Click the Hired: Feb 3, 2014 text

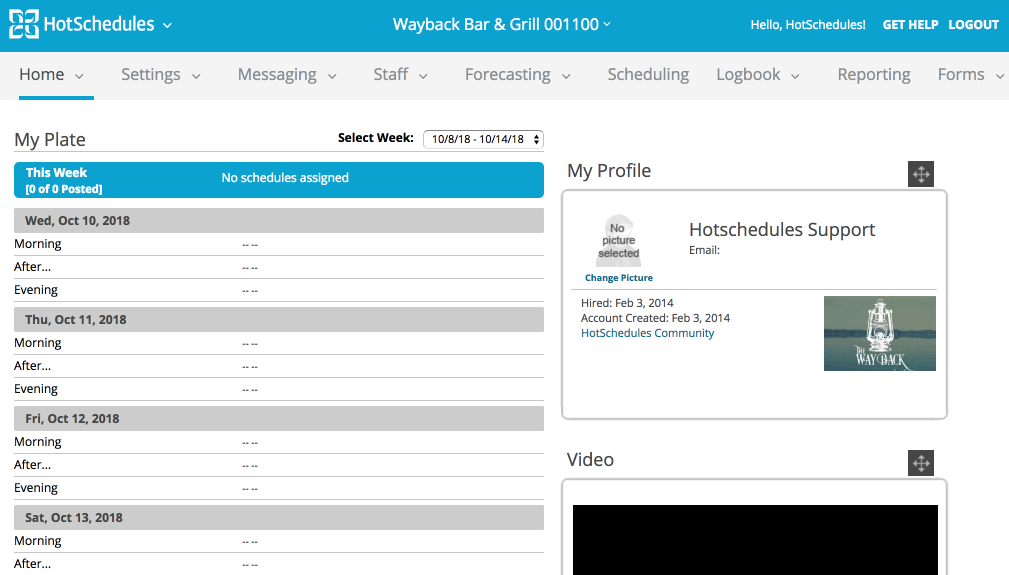[627, 303]
